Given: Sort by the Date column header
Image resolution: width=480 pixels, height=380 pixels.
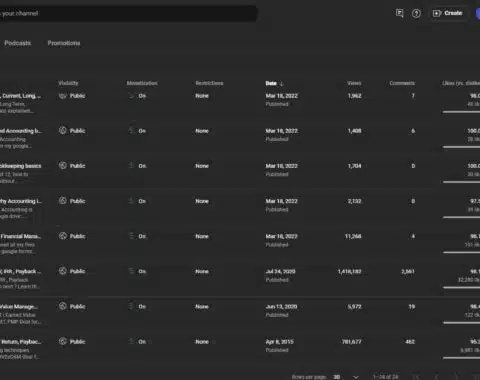Looking at the screenshot, I should point(274,83).
